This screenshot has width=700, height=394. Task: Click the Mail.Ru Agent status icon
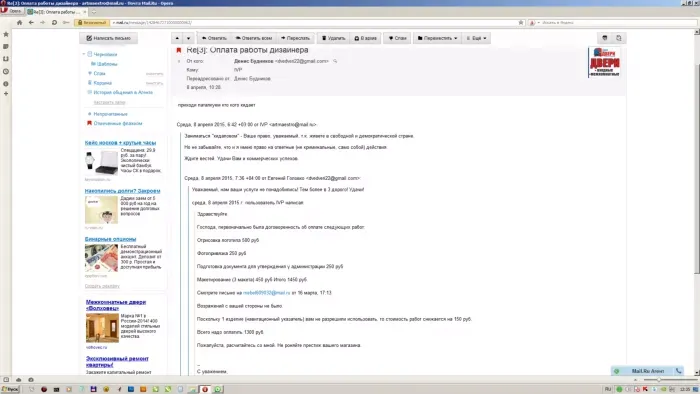click(x=617, y=371)
